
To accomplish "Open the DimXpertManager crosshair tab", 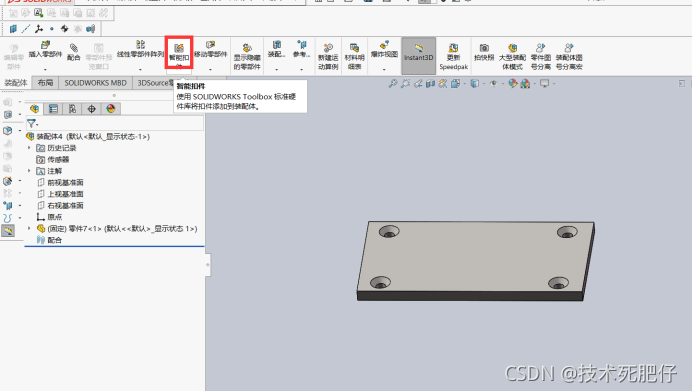I will (x=91, y=109).
